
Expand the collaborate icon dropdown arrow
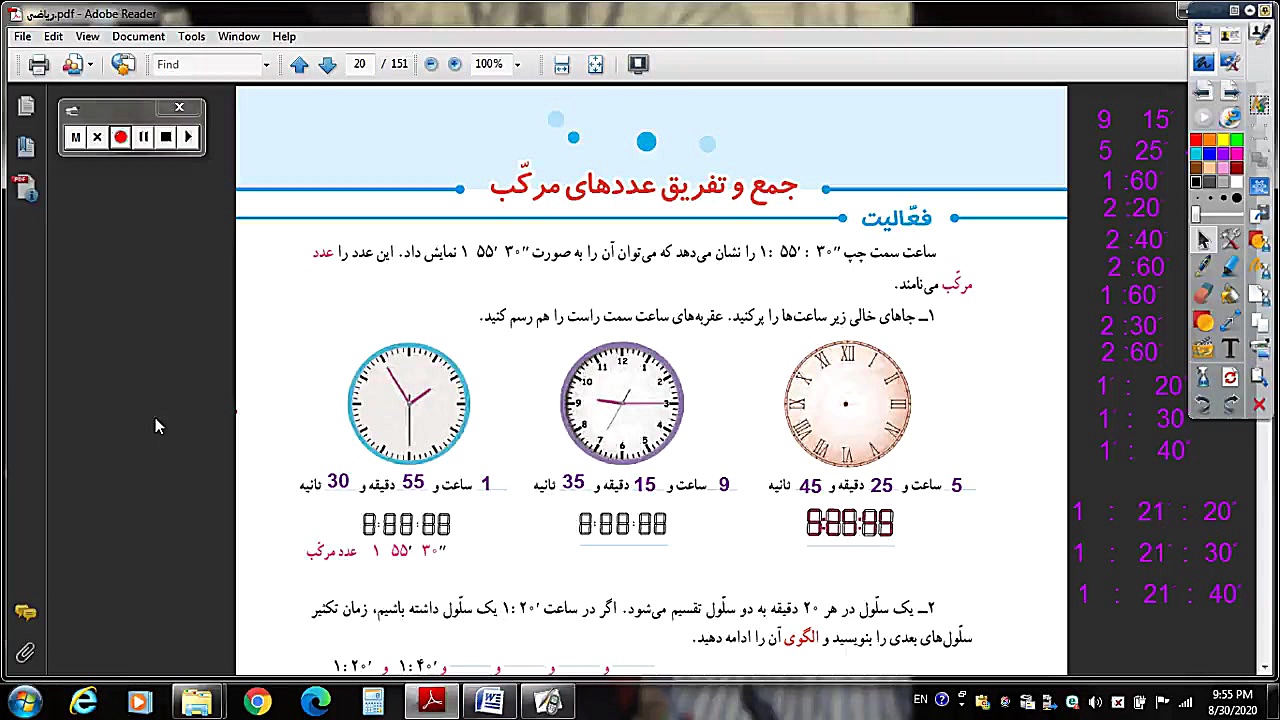coord(90,65)
